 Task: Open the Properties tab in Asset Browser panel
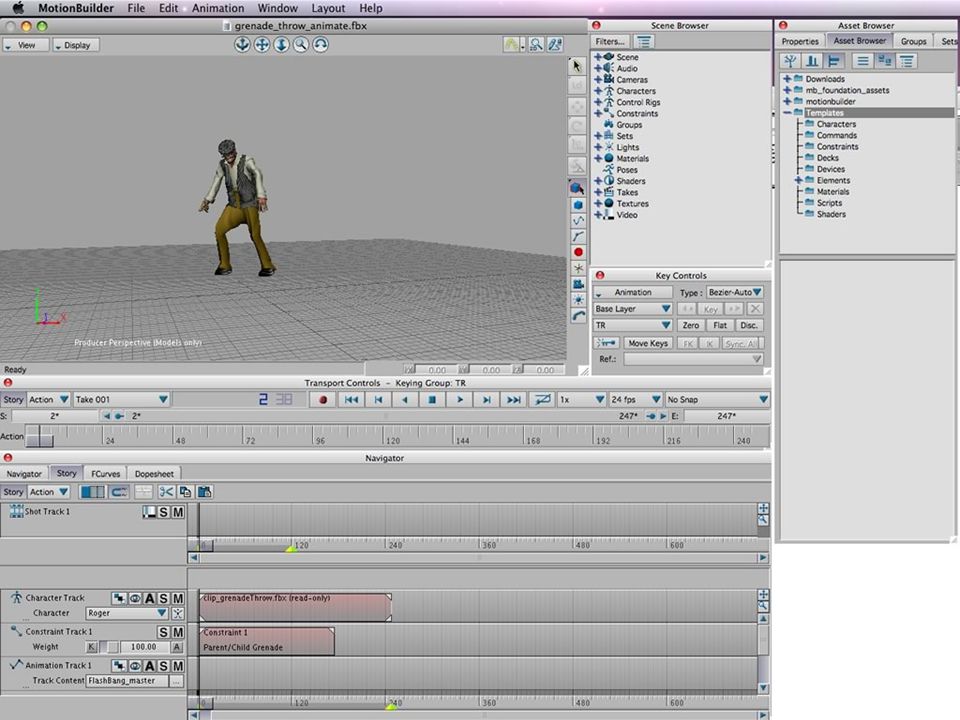pyautogui.click(x=800, y=41)
